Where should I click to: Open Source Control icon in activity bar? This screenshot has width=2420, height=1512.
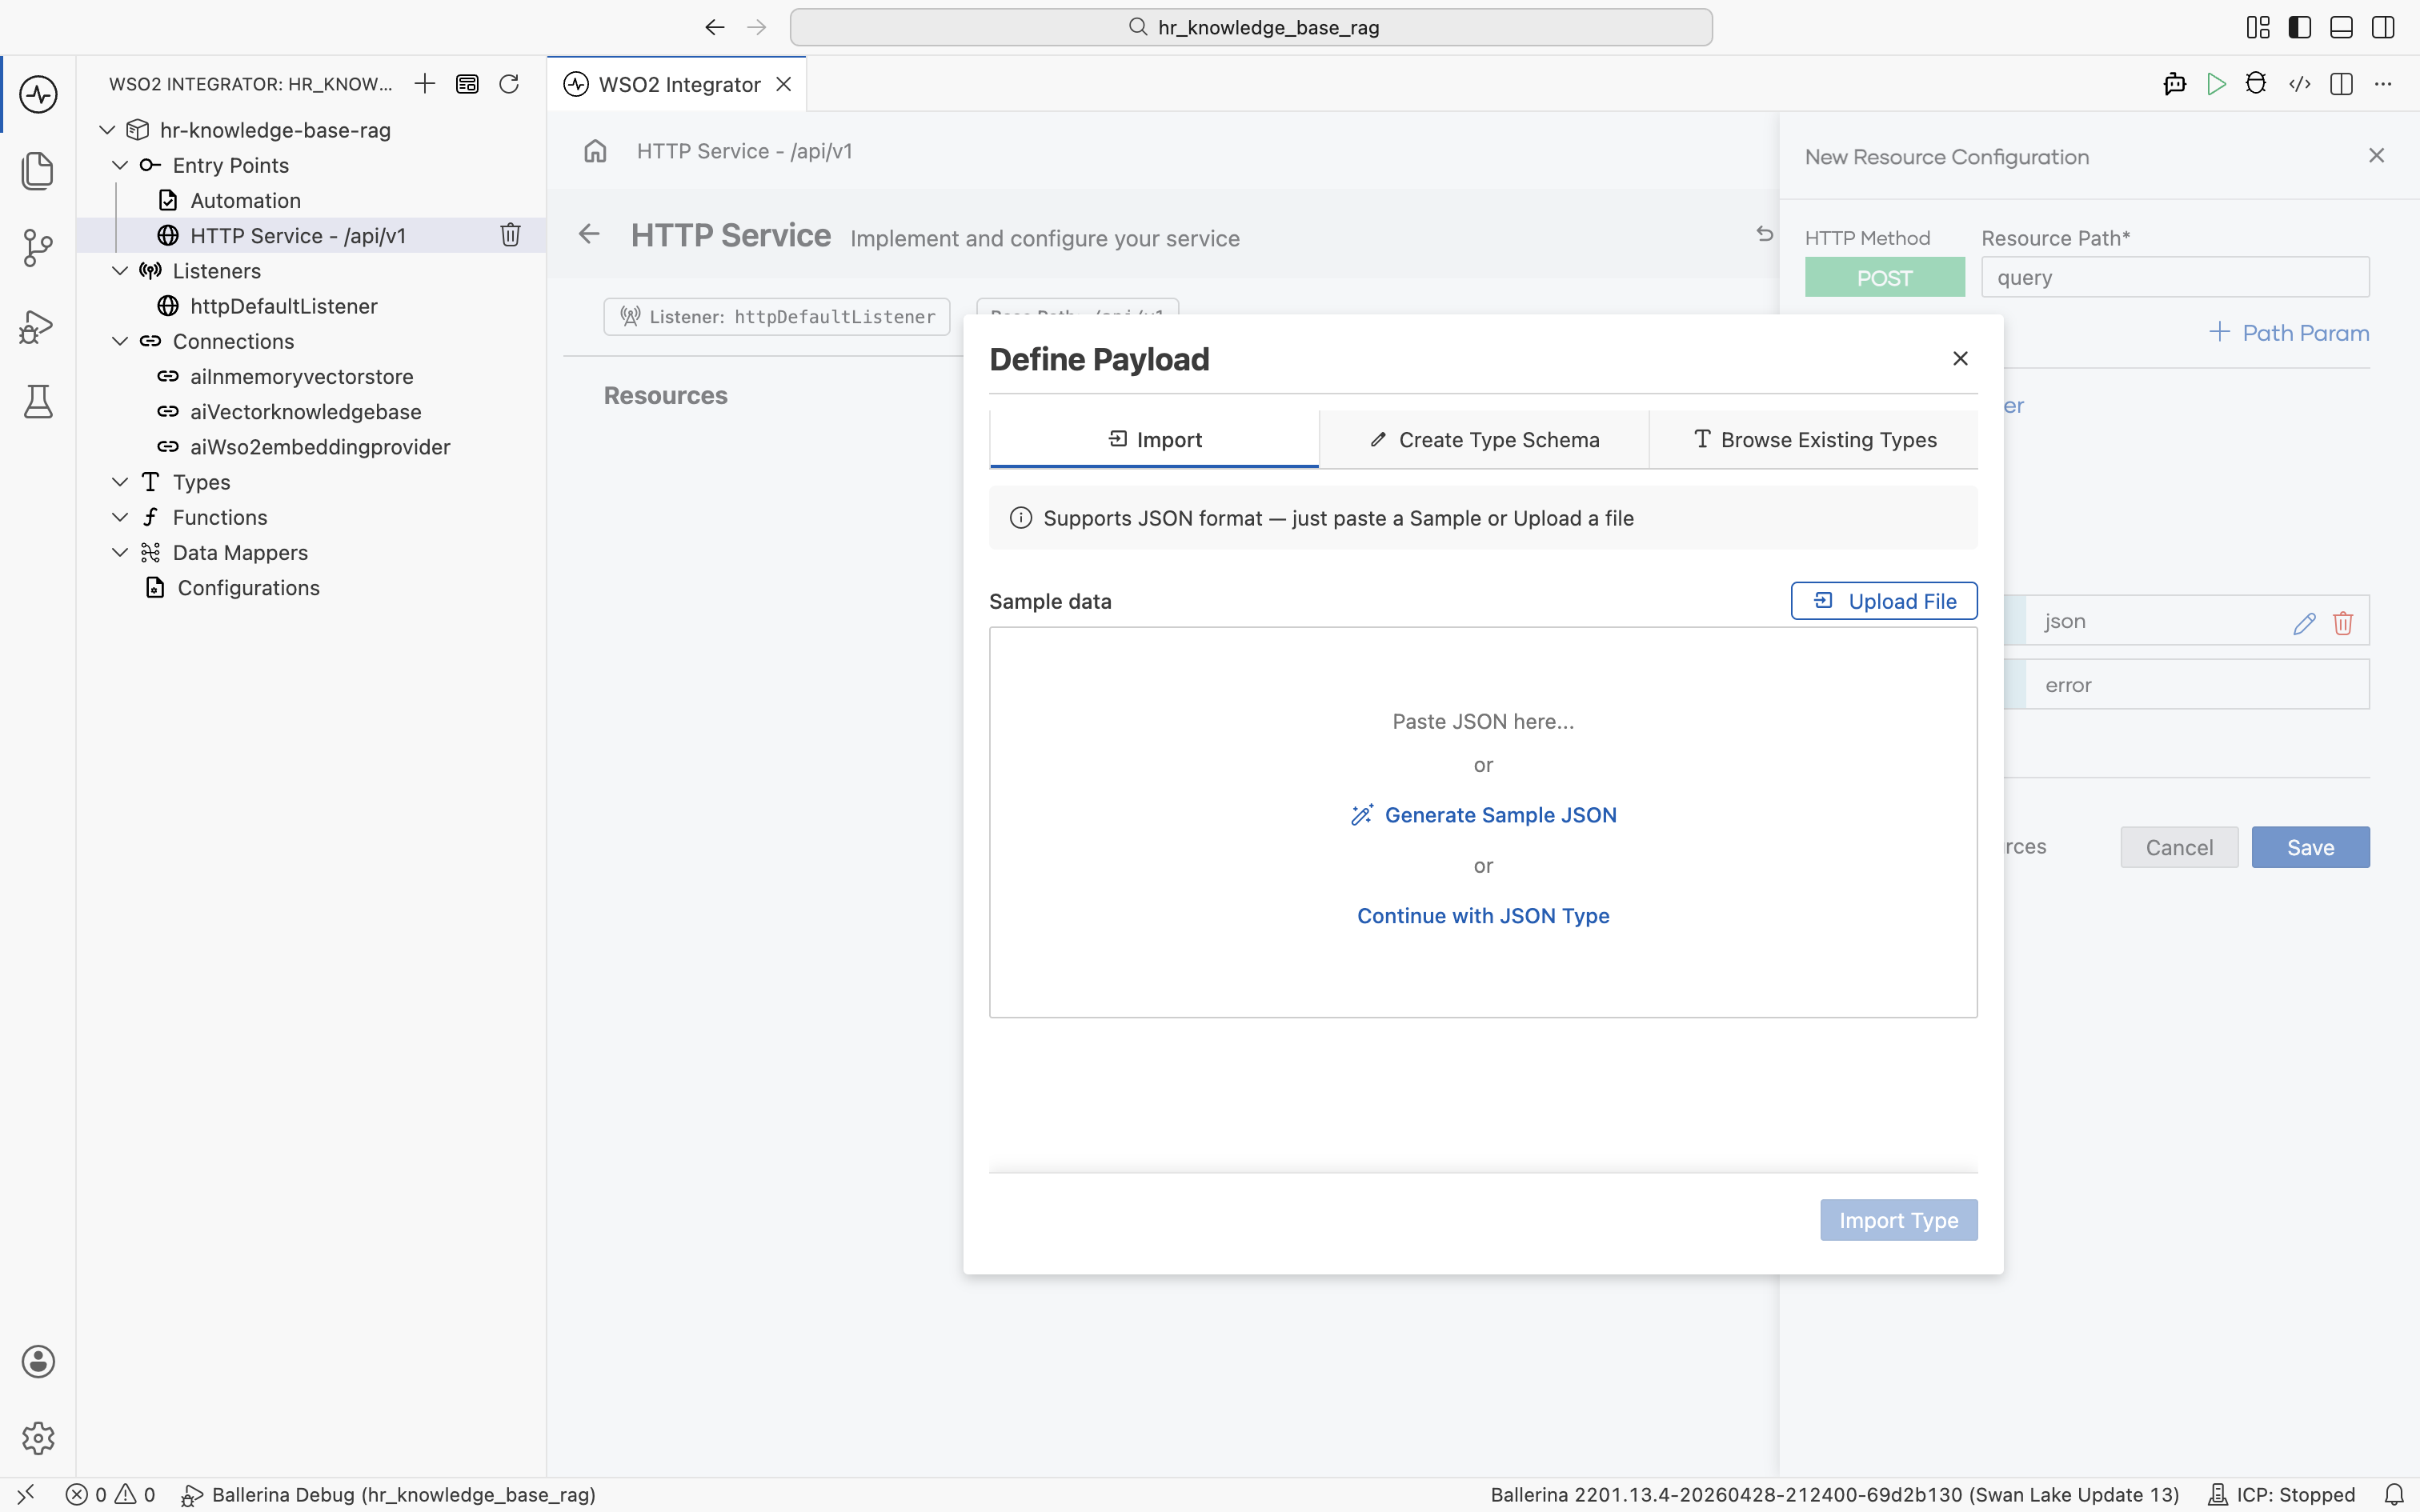pyautogui.click(x=38, y=247)
